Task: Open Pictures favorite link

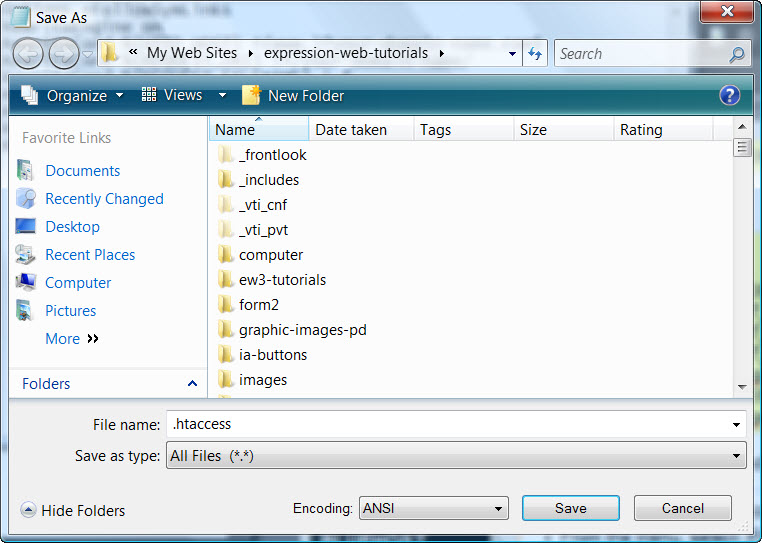Action: [x=70, y=311]
